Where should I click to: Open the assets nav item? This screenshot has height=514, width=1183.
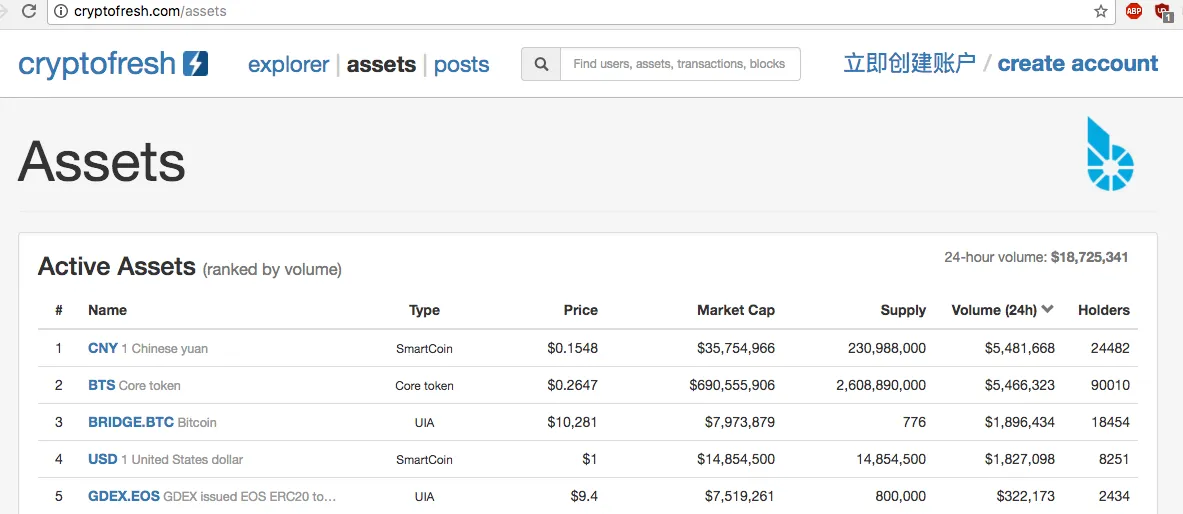381,65
